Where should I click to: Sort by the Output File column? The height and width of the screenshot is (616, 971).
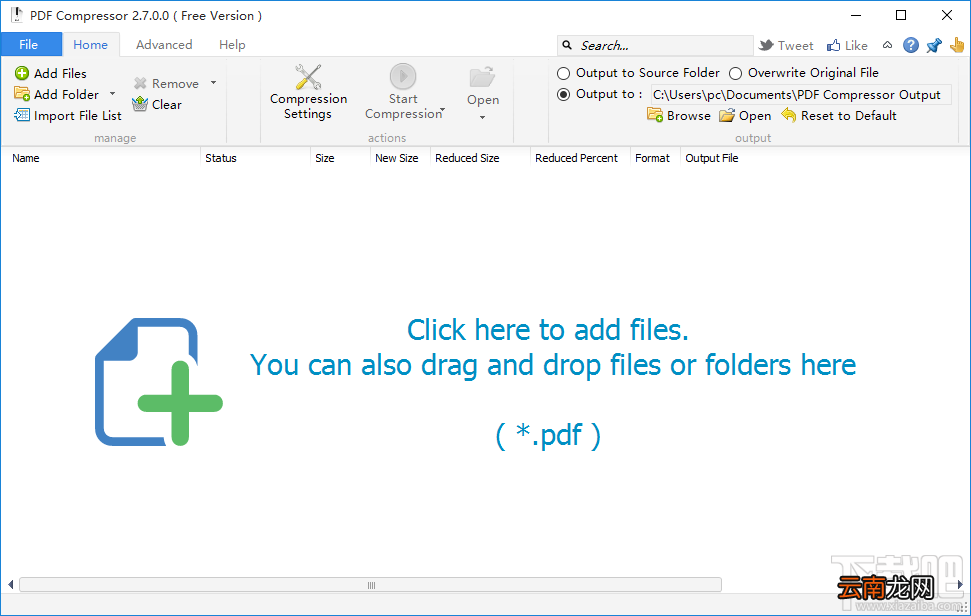[712, 158]
